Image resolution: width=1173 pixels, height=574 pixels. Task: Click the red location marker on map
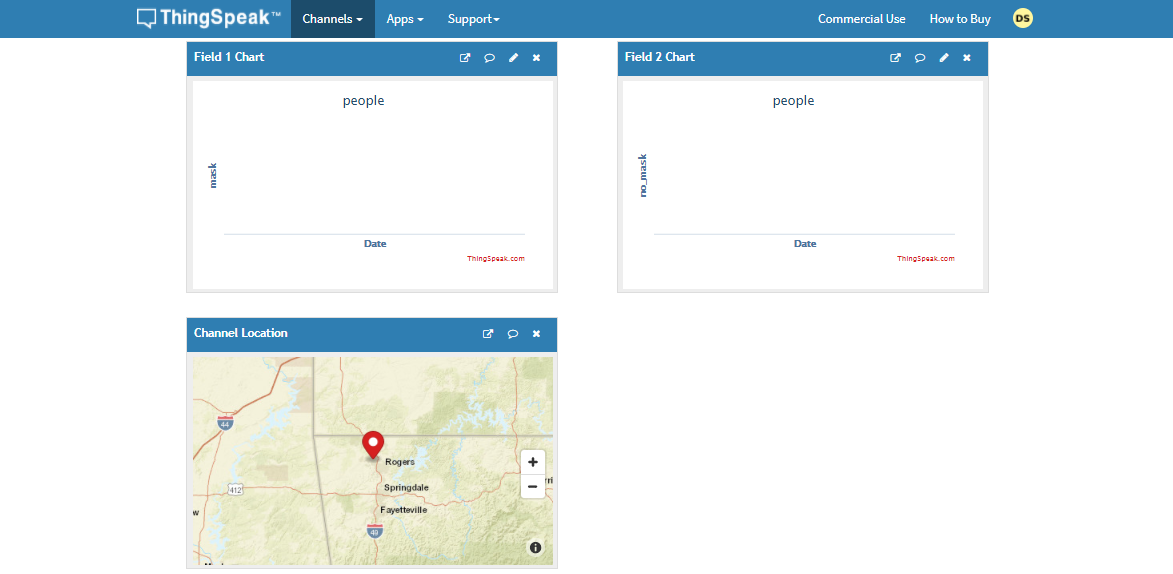point(373,444)
